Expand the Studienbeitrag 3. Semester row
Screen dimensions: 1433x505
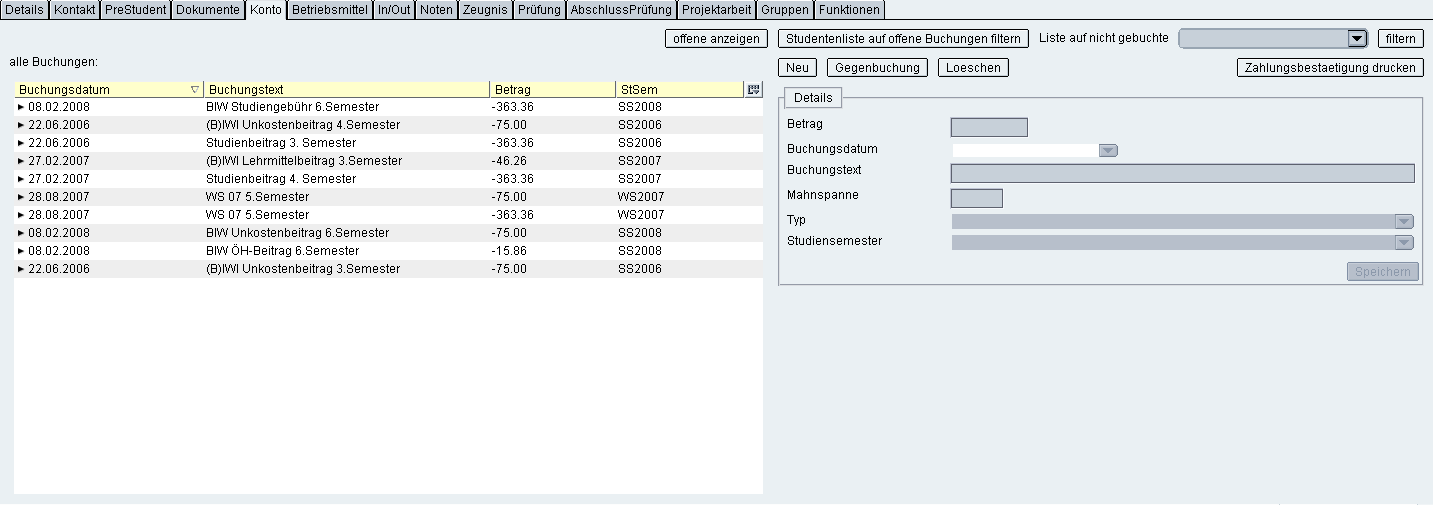click(x=21, y=143)
